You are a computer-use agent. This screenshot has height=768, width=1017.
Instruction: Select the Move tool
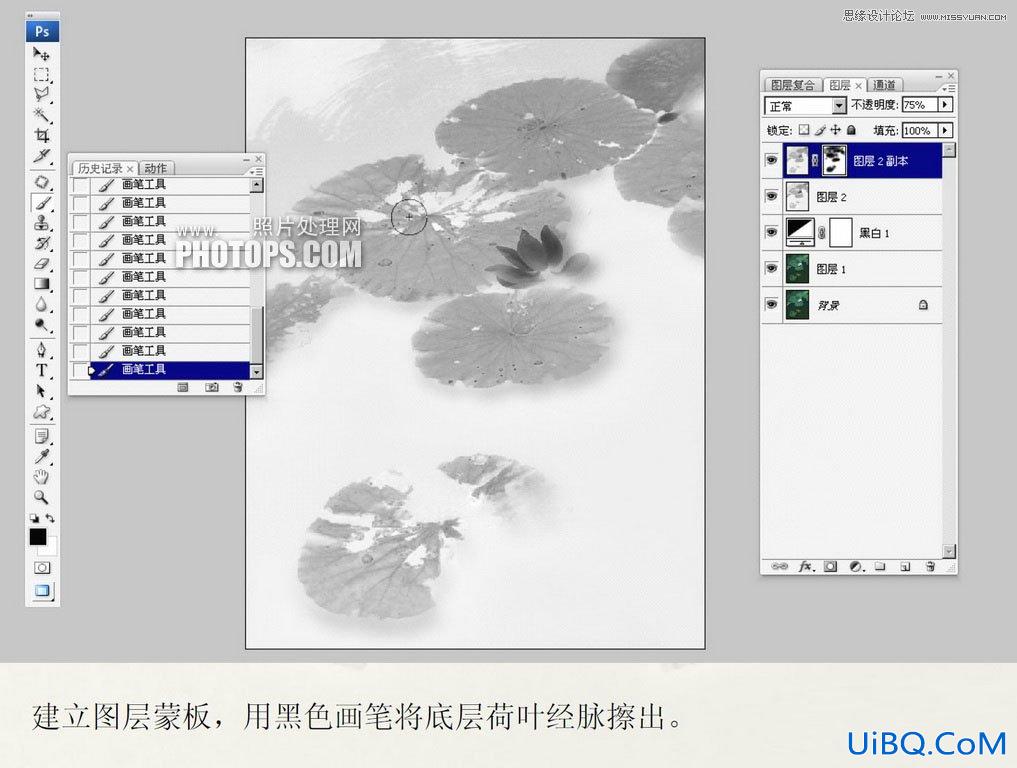(x=42, y=53)
